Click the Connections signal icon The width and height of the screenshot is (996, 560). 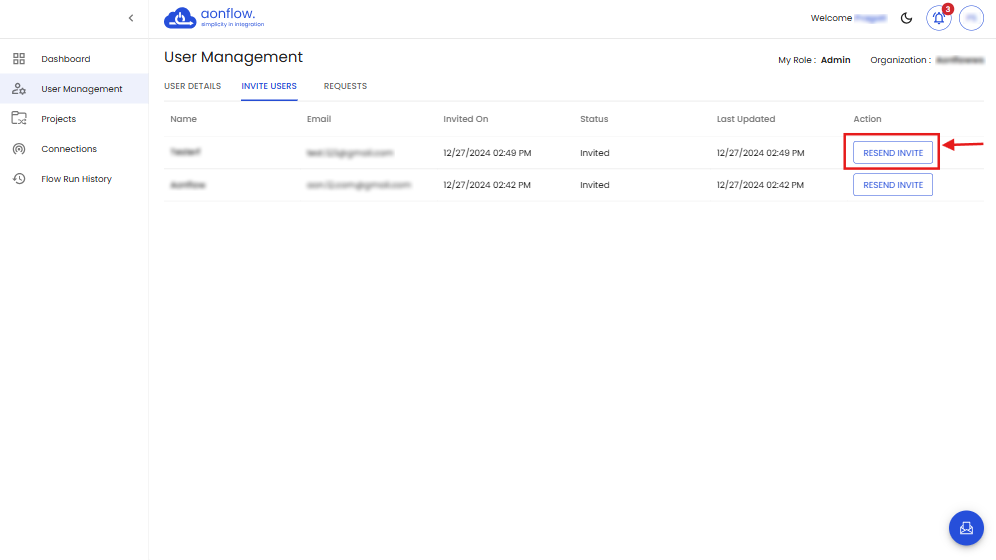pyautogui.click(x=18, y=149)
